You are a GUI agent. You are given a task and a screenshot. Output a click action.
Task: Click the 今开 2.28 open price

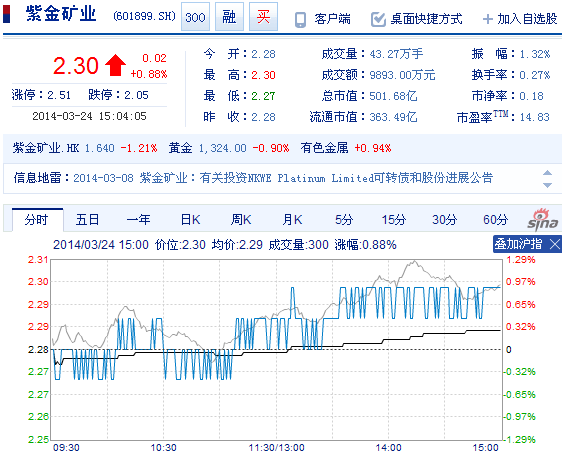tap(263, 54)
